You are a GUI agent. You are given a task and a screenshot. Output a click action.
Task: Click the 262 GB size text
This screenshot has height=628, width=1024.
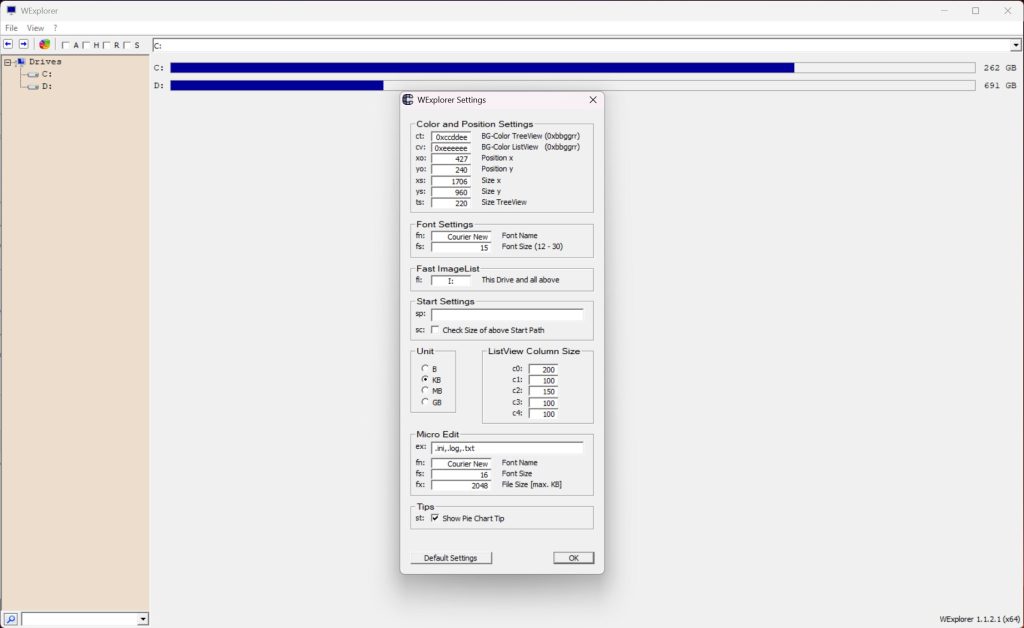point(1000,68)
